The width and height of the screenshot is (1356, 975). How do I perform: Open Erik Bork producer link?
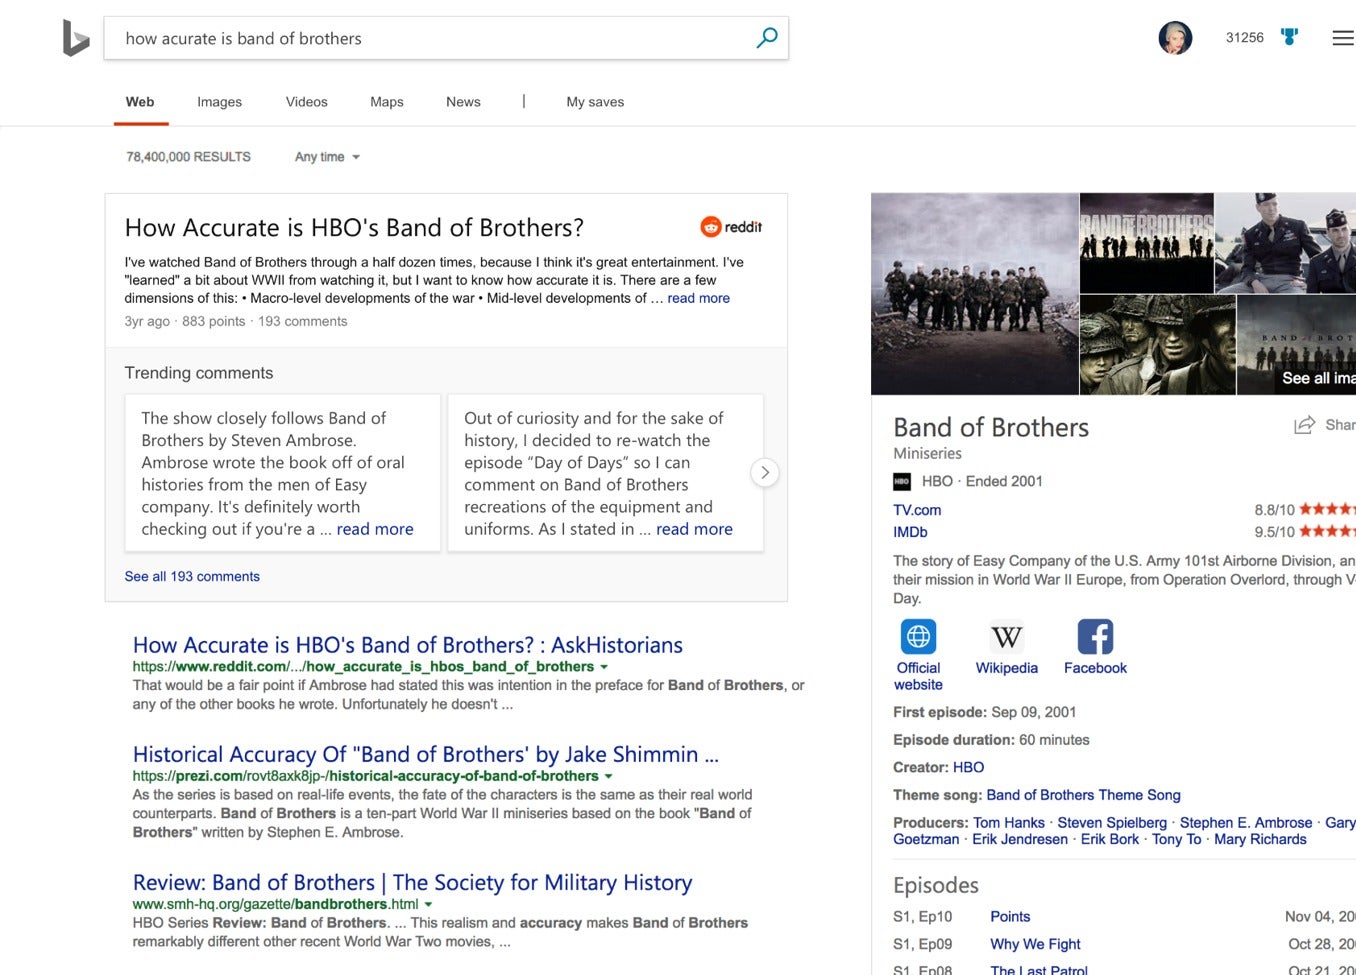click(x=1110, y=839)
